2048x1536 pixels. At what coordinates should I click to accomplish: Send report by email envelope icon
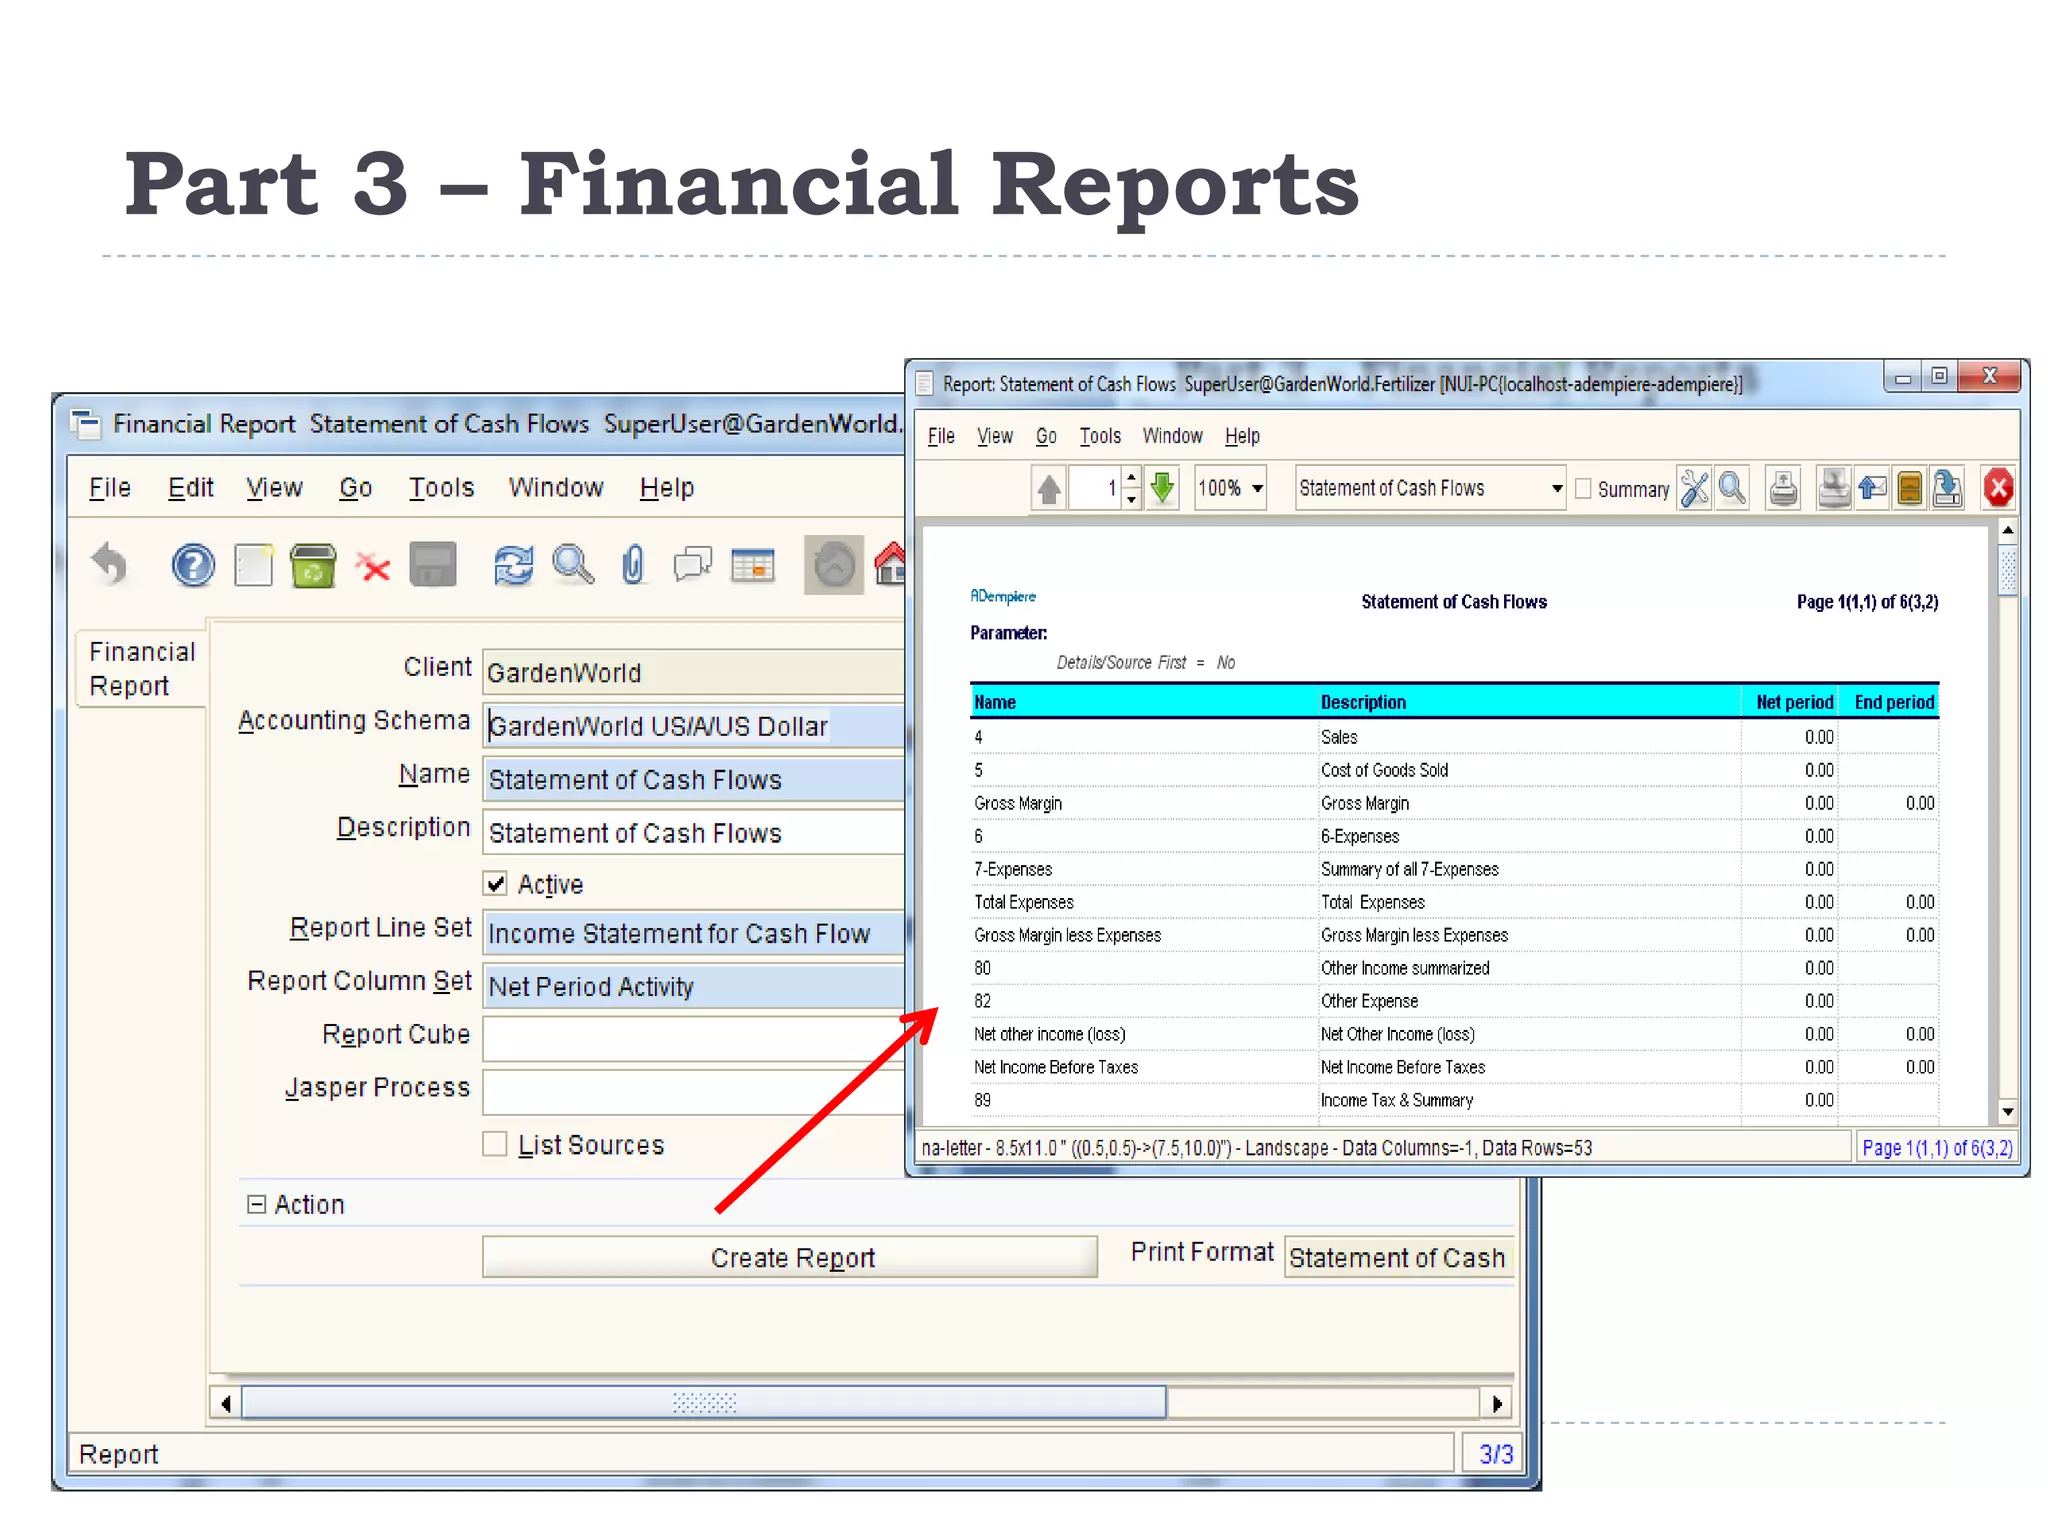coord(1871,489)
